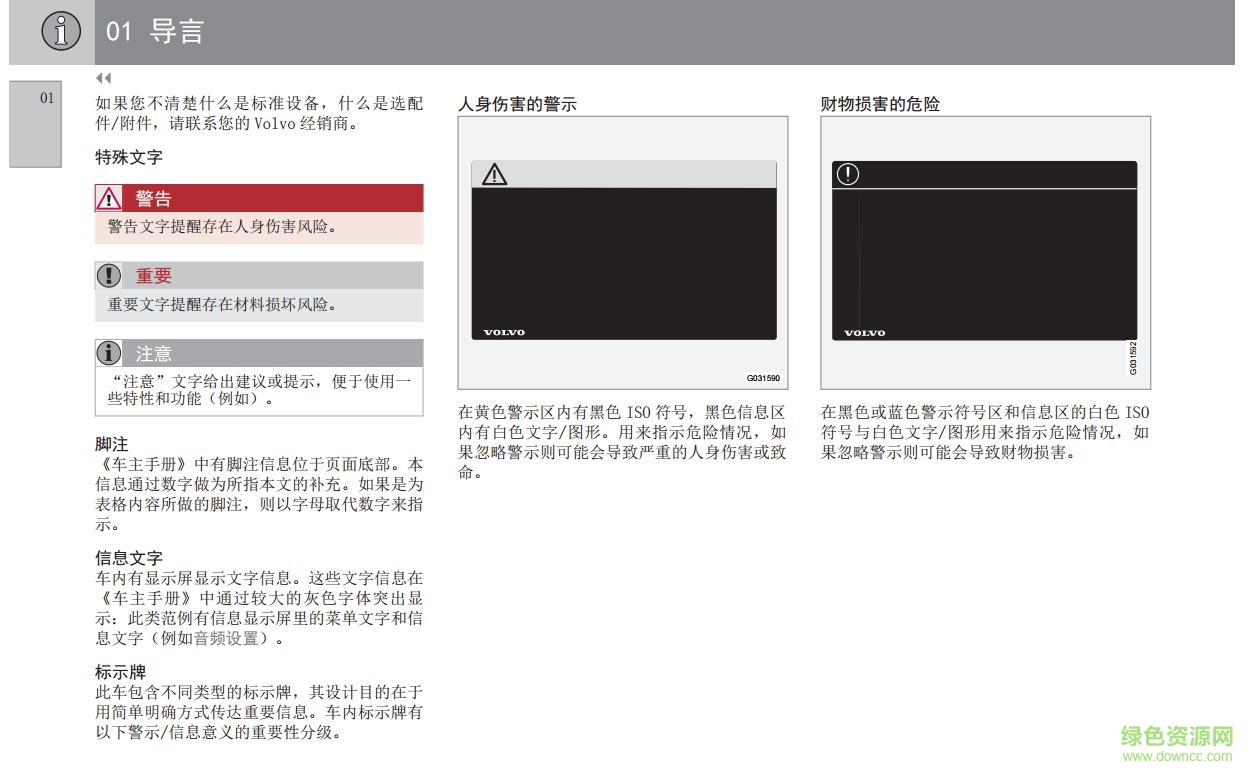Click the circled info icon in the header
The height and width of the screenshot is (775, 1256).
coord(60,31)
